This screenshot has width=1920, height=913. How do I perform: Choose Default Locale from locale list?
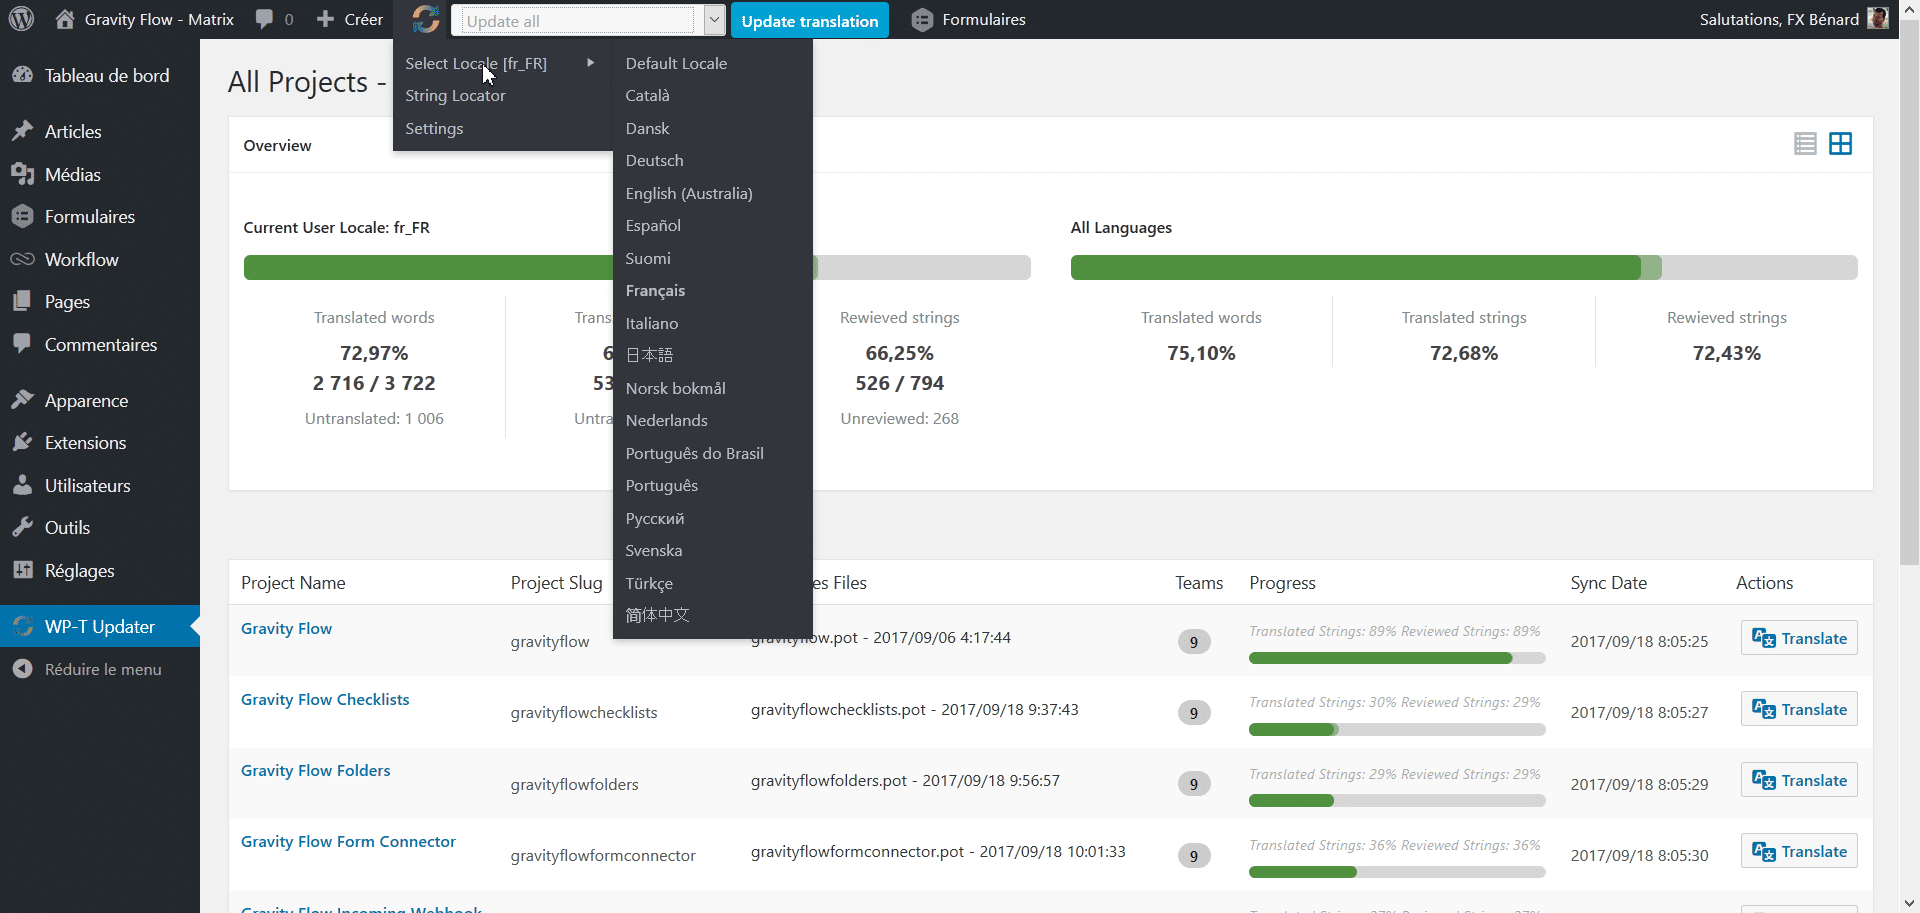(676, 63)
